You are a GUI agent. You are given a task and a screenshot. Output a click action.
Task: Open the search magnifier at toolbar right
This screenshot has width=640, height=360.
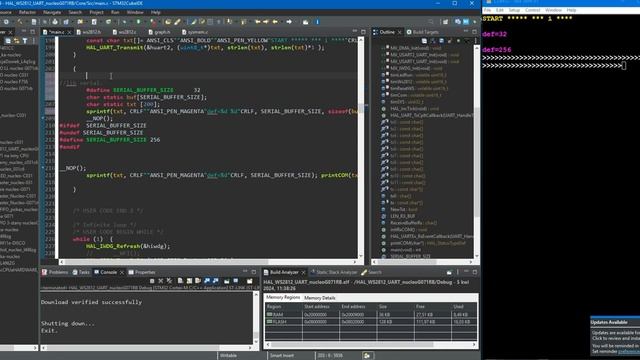431,22
